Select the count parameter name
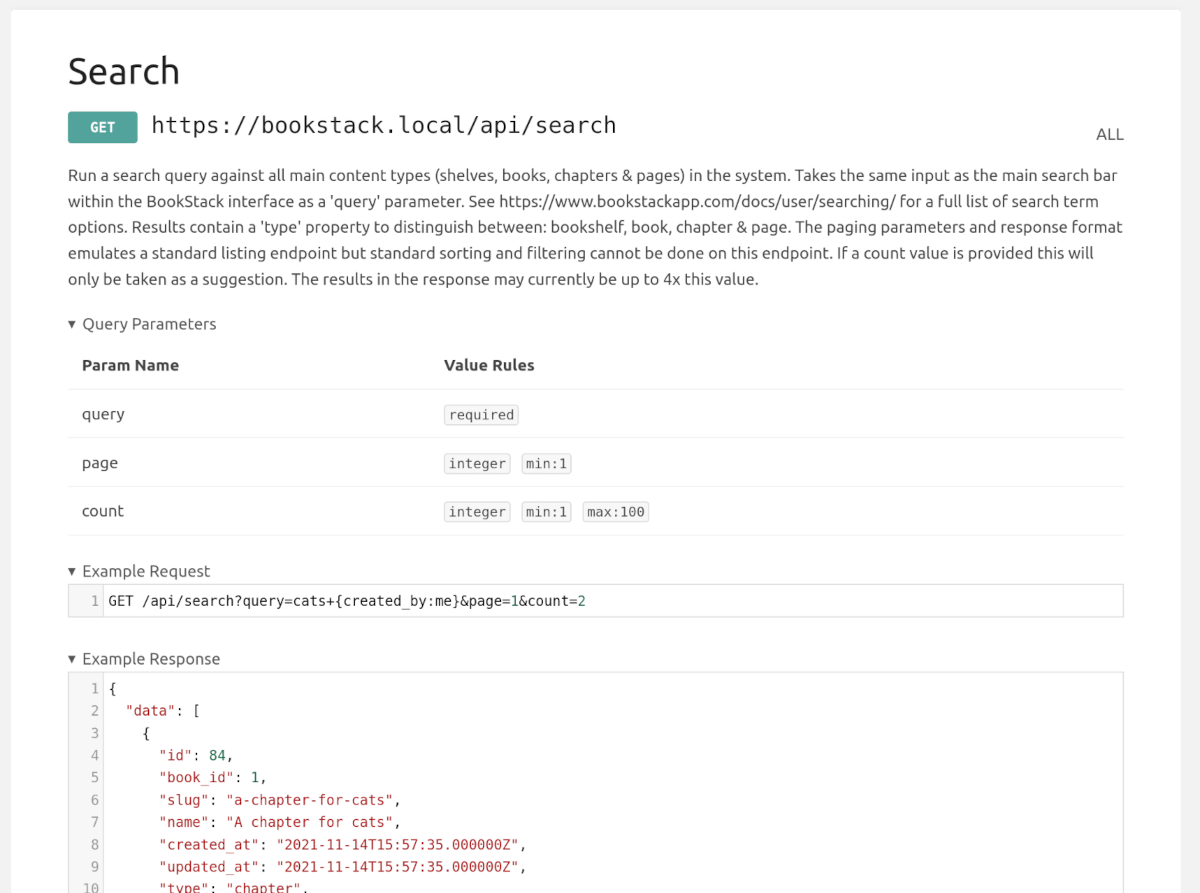This screenshot has height=893, width=1200. coord(103,511)
